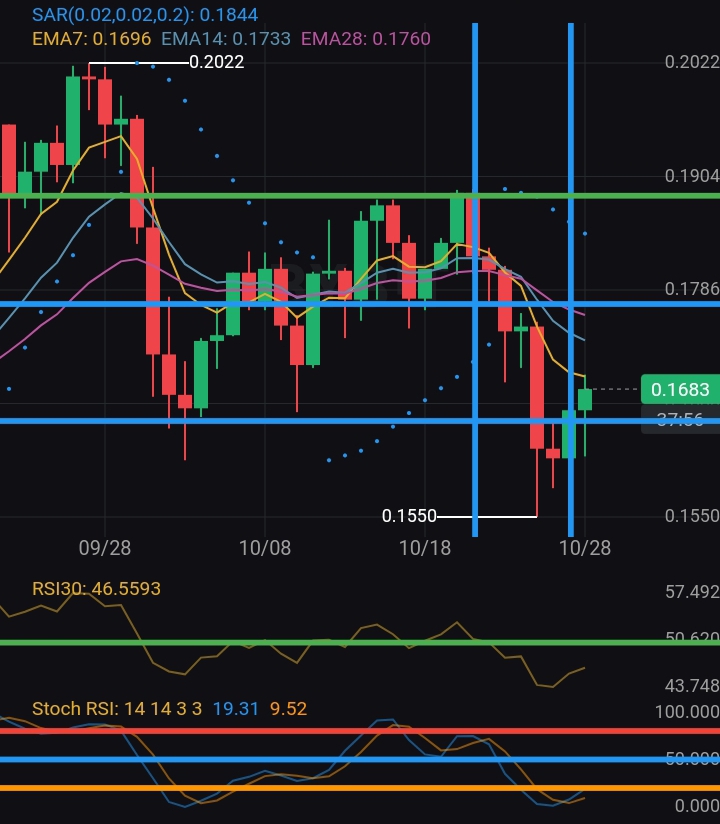
Task: Select the right blue vertical line
Action: (571, 280)
